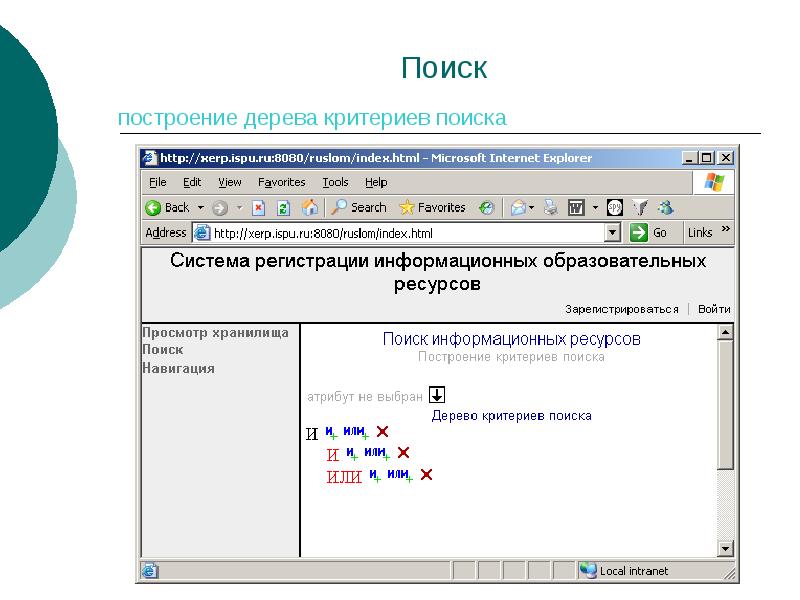Screen dimensions: 800x600
Task: Add ИЛИ child to root И node
Action: (355, 432)
